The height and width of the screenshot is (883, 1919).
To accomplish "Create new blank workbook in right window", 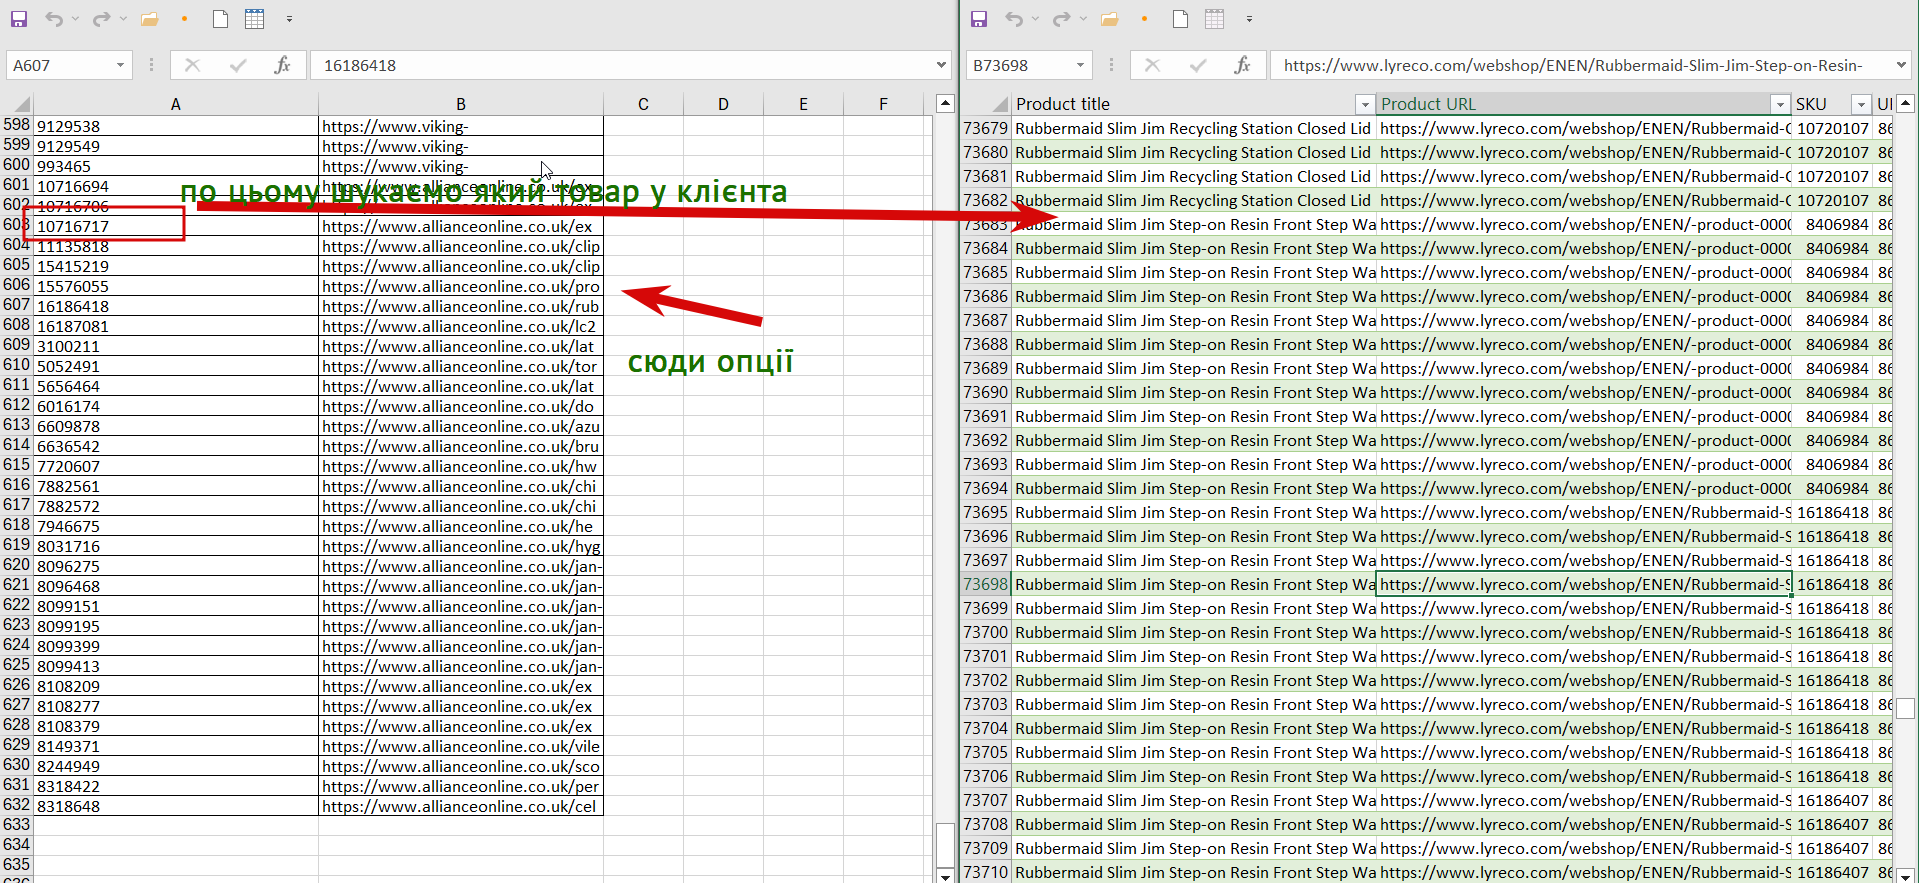I will click(1181, 19).
